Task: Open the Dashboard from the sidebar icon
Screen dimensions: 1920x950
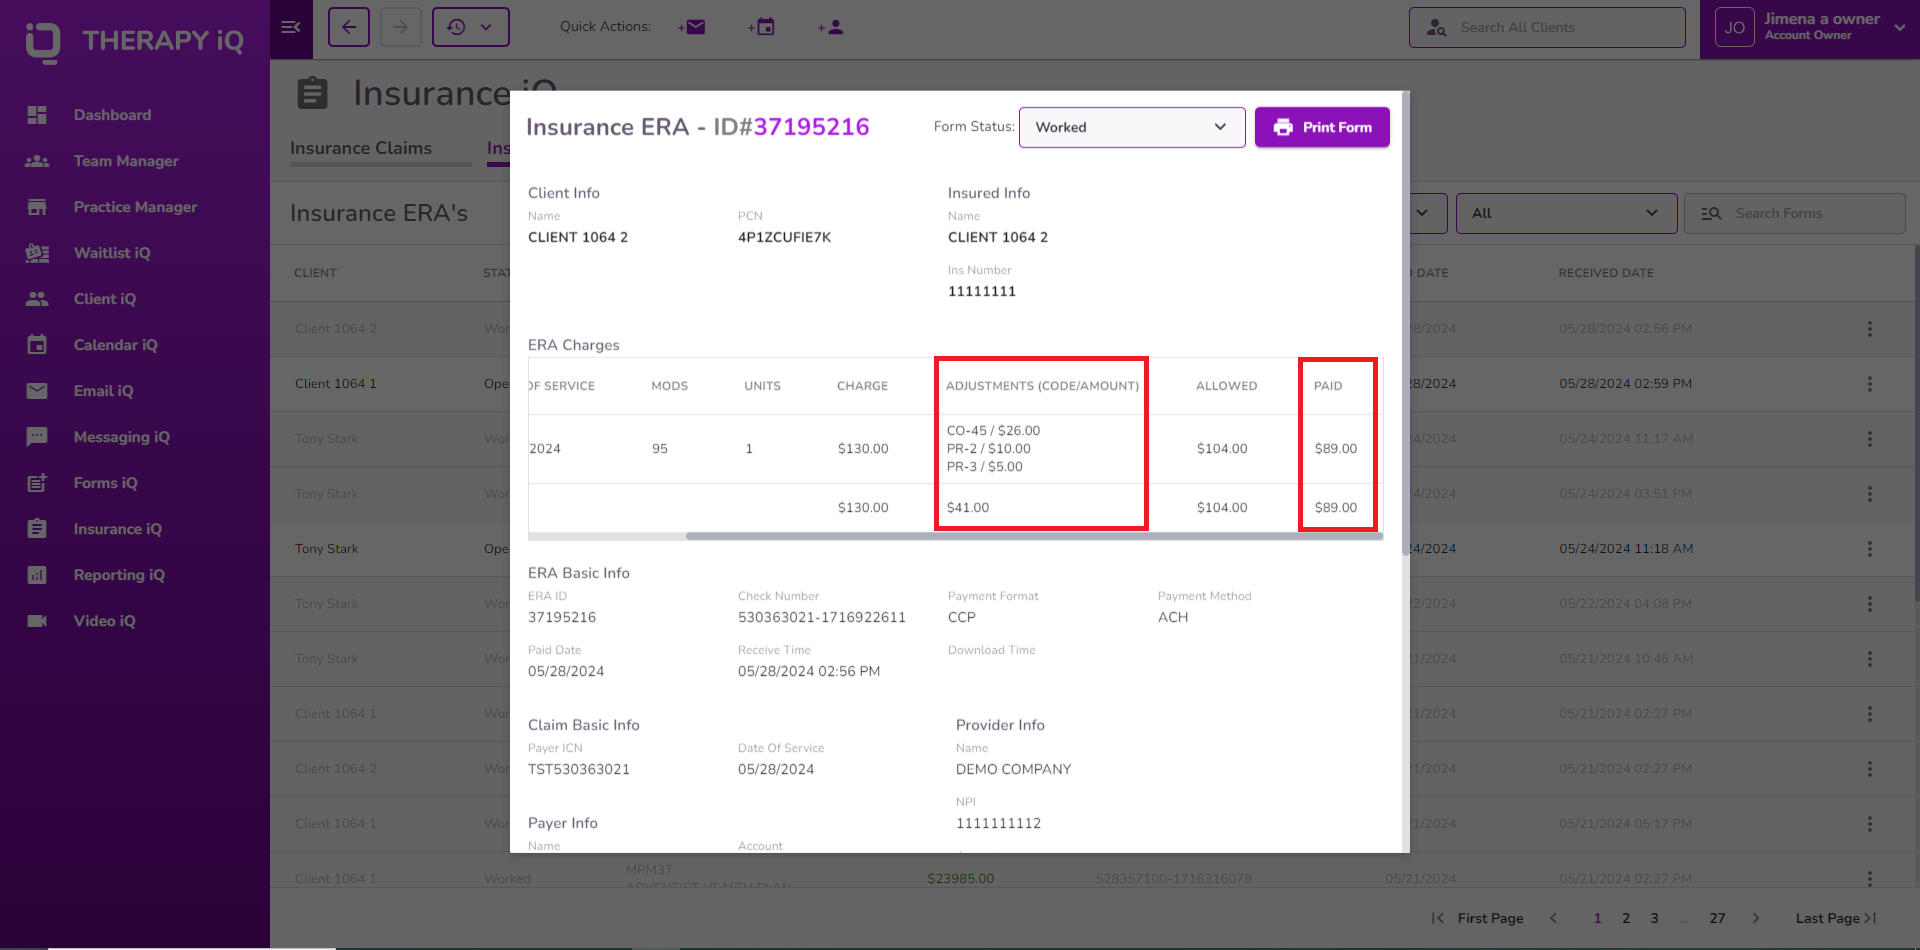Action: [37, 115]
